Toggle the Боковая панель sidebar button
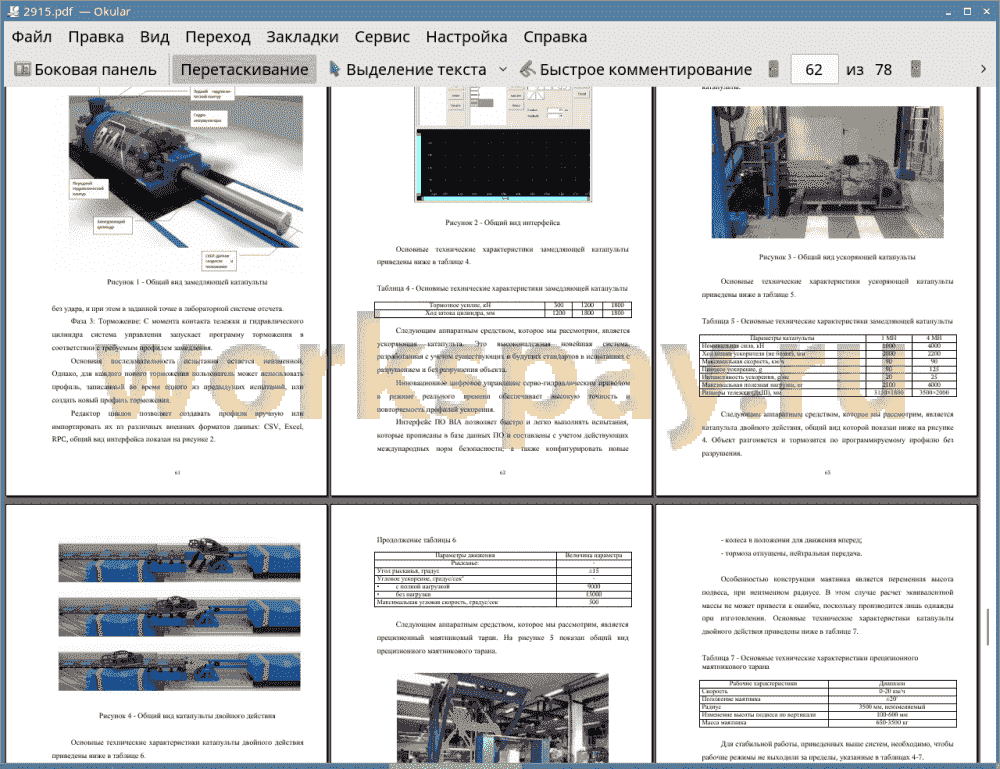Screen dimensions: 1000x769 click(x=85, y=70)
